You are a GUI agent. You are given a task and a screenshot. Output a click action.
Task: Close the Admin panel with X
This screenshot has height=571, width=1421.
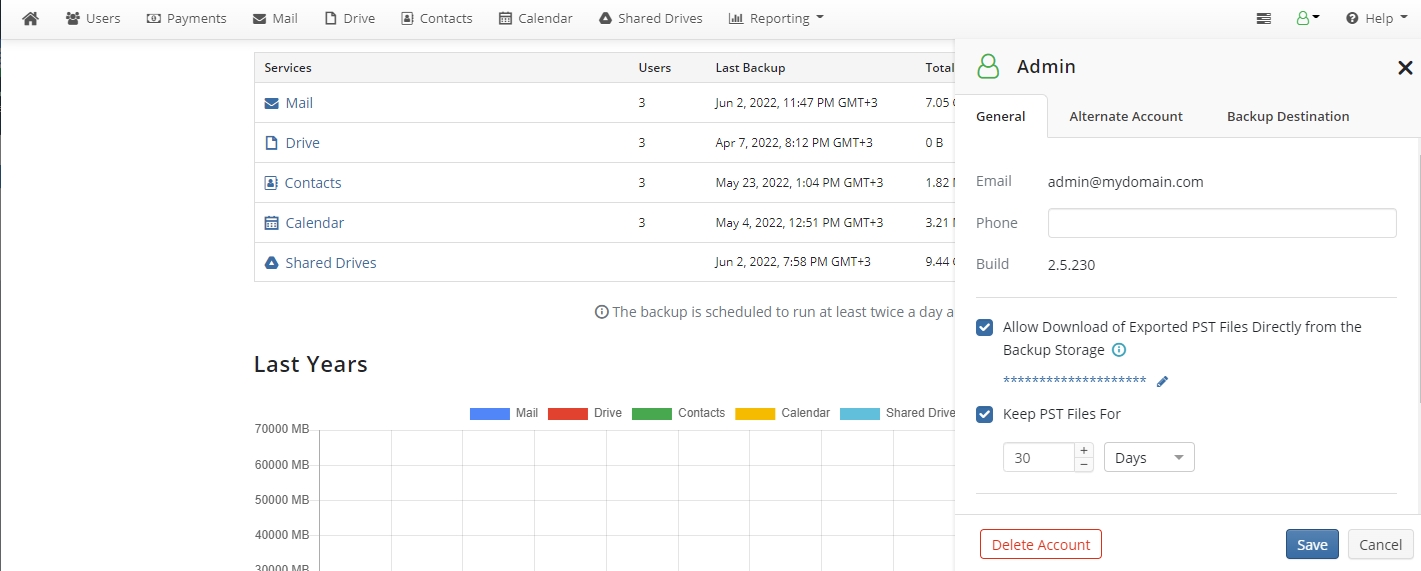coord(1404,68)
